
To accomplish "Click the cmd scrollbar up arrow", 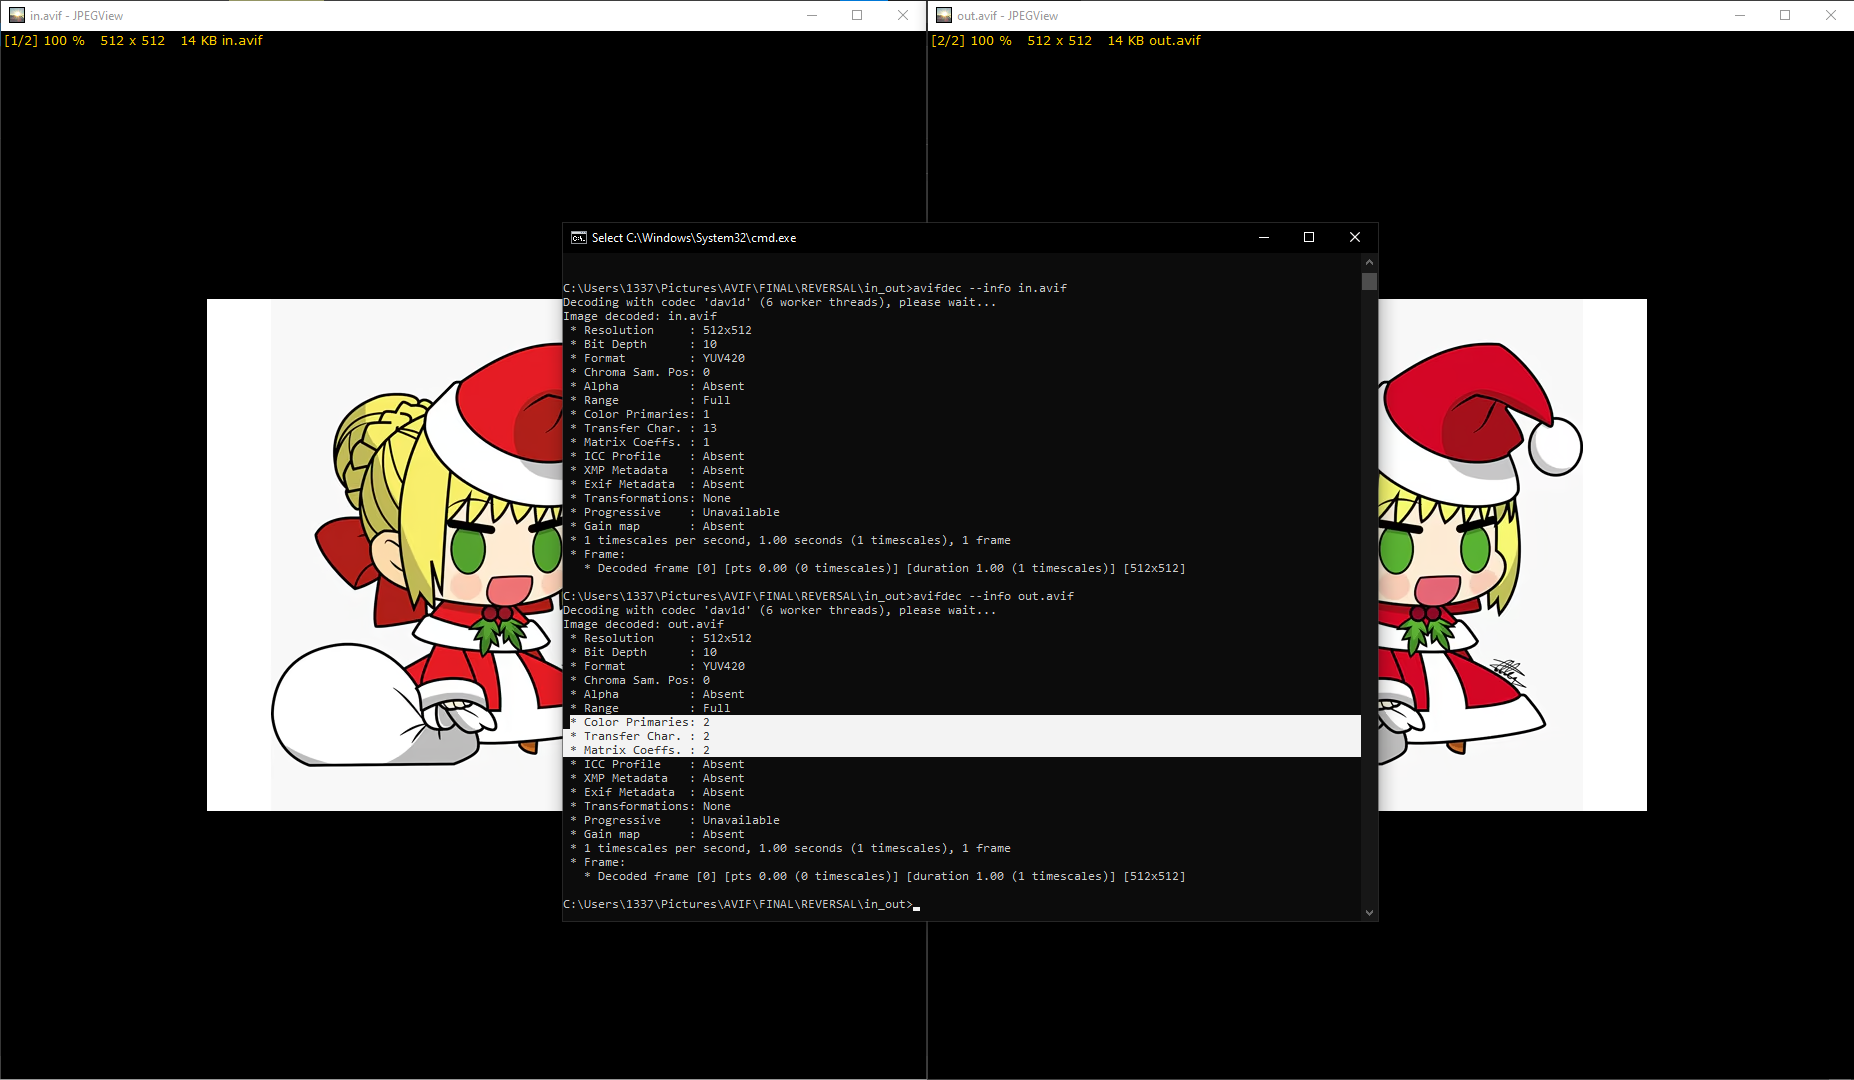I will point(1369,262).
